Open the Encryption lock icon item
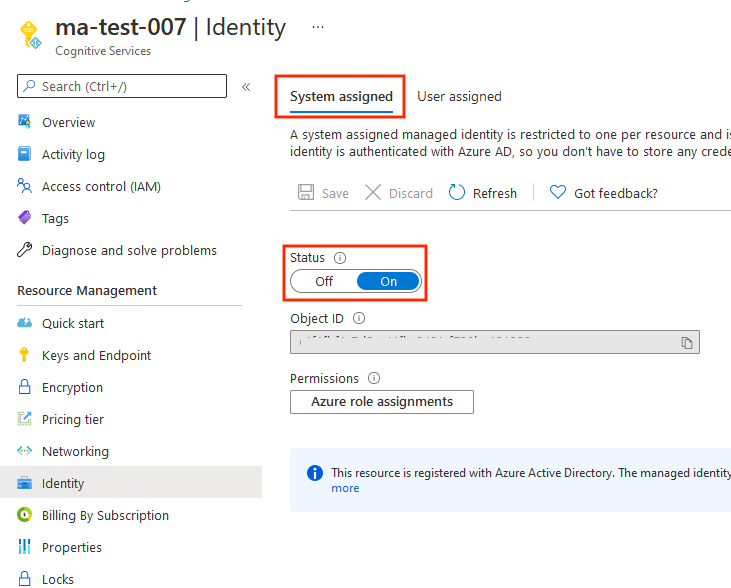Image resolution: width=731 pixels, height=588 pixels. (x=25, y=387)
